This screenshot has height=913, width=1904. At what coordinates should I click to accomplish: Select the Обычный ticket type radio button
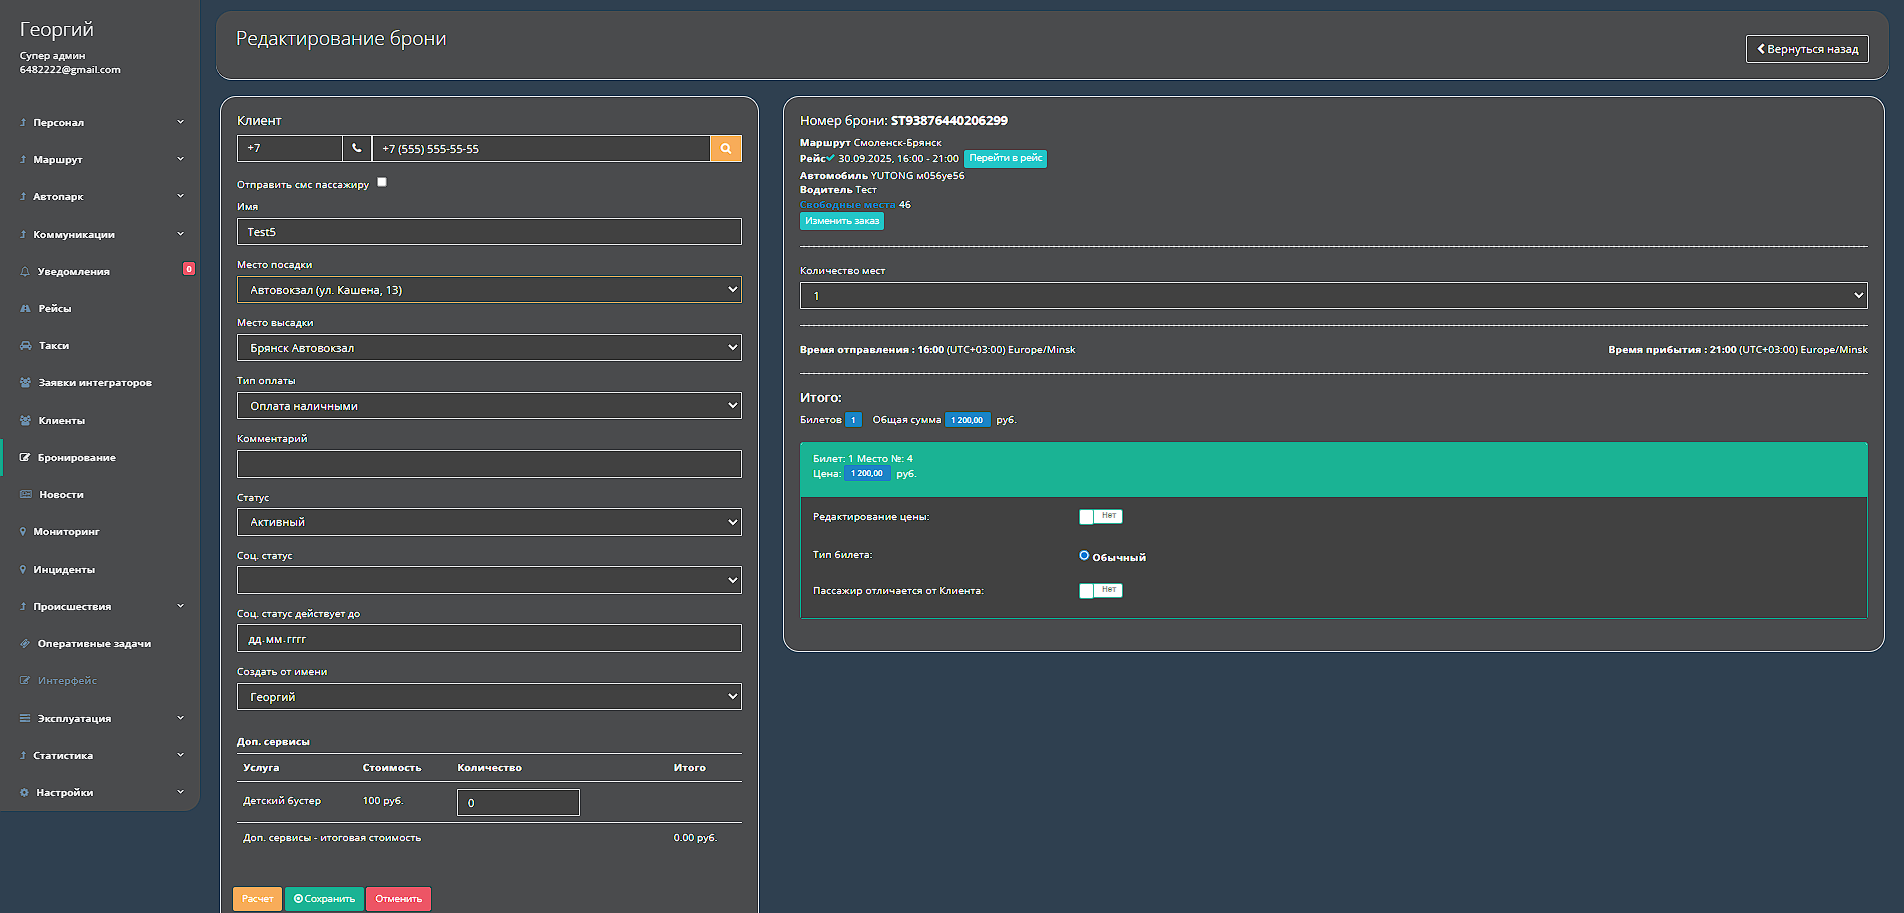[x=1084, y=556]
